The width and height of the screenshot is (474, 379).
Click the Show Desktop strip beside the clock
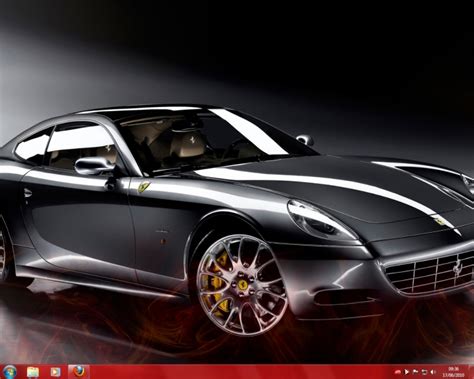[x=471, y=372]
